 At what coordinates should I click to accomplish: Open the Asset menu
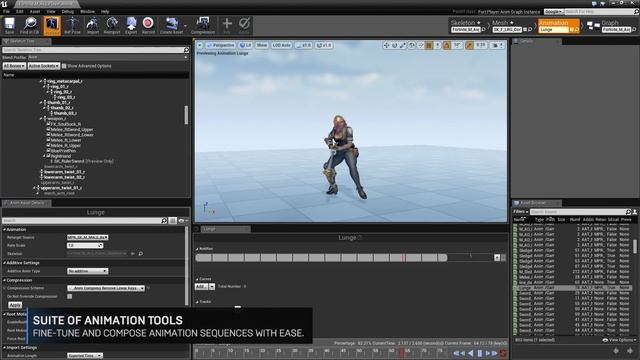tap(35, 11)
